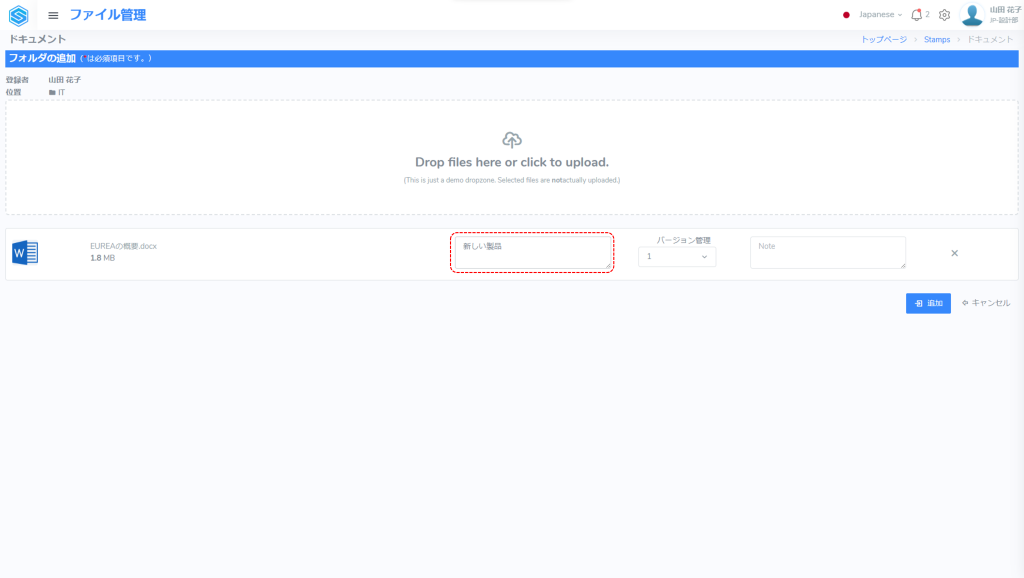Click the EUREAの概要.docx file name
This screenshot has height=578, width=1024.
[x=123, y=246]
